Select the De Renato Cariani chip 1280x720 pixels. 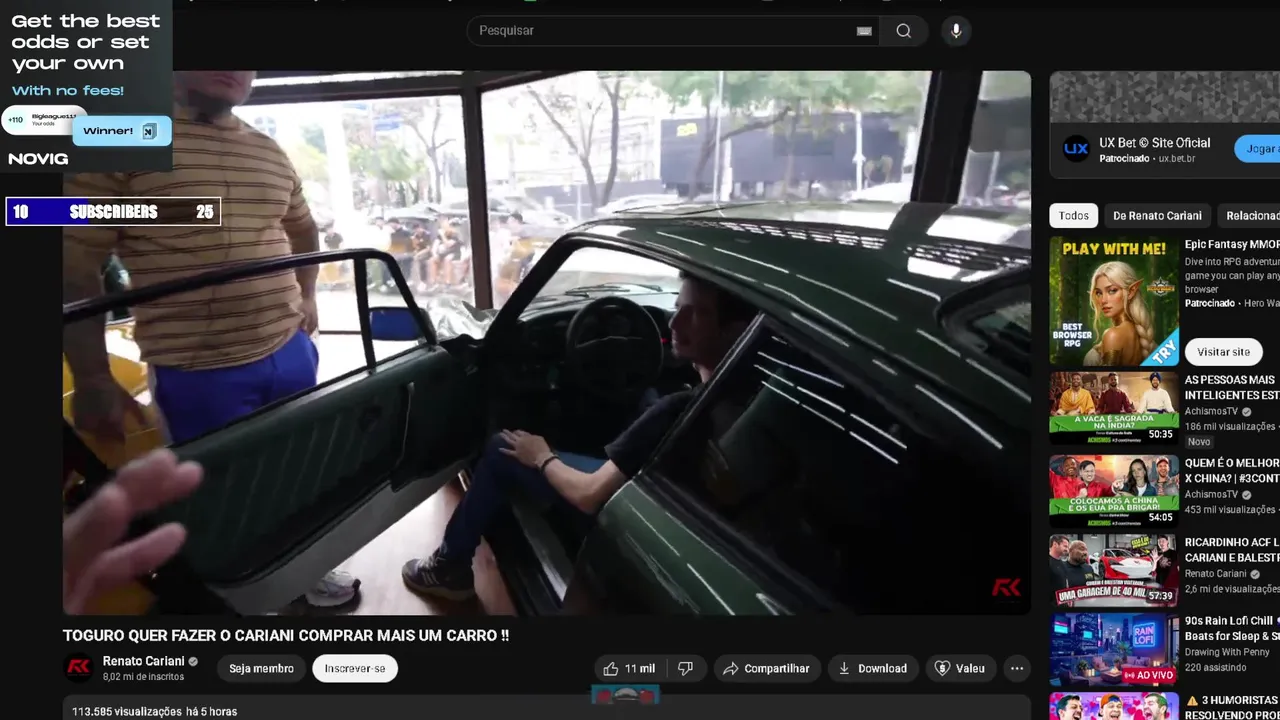[1157, 215]
